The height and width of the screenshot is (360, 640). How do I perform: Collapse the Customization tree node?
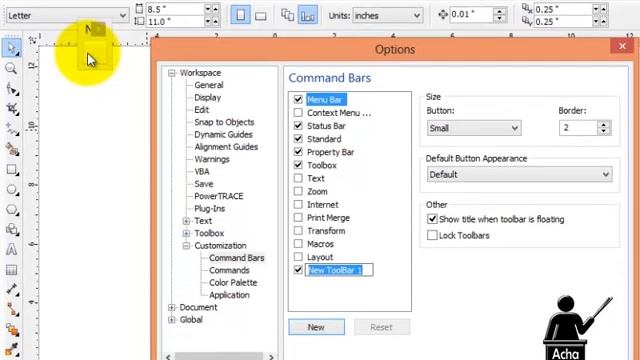point(187,246)
